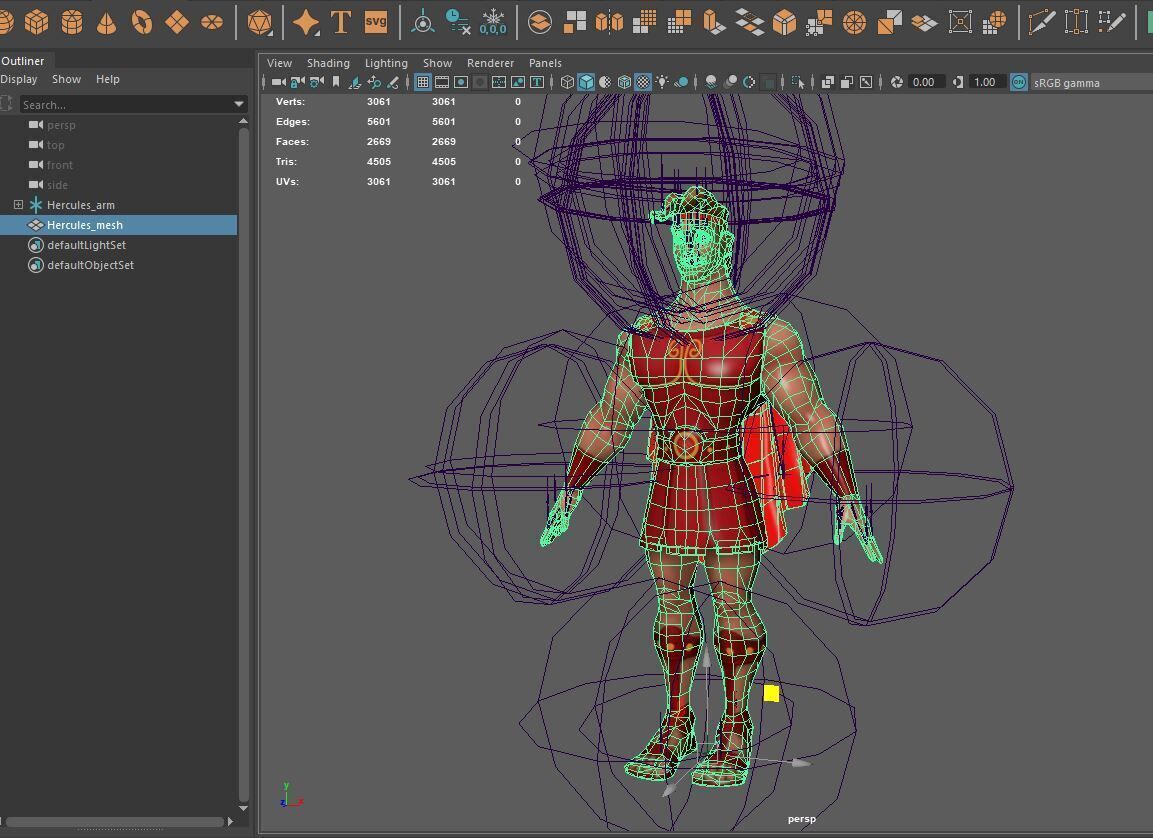Click the Center Pivot shelf icon
1153x838 pixels.
(423, 23)
